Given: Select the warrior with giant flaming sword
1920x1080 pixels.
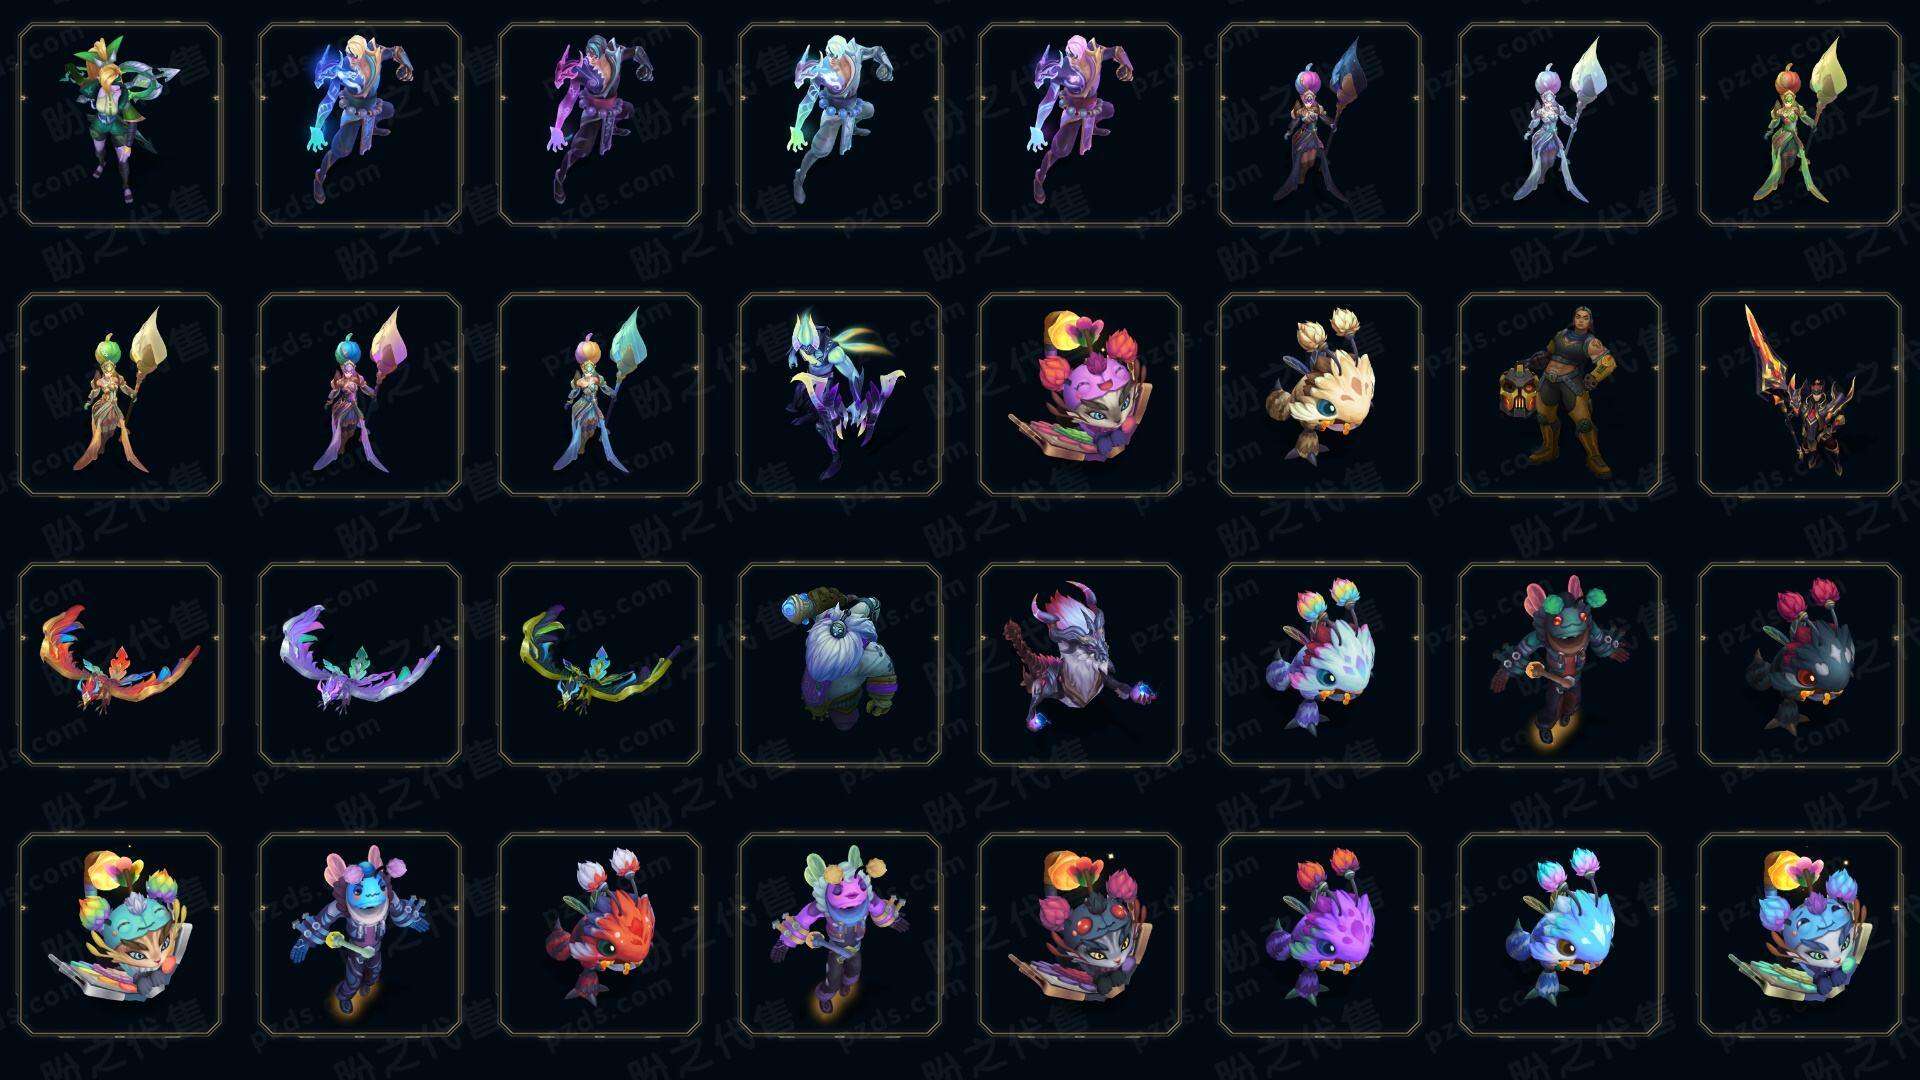Looking at the screenshot, I should tap(1800, 394).
